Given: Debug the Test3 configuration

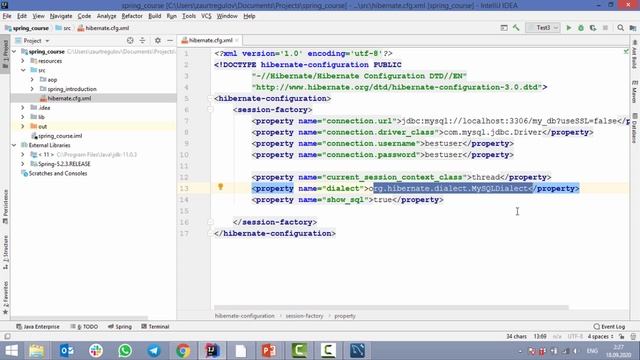Looking at the screenshot, I should tap(581, 28).
